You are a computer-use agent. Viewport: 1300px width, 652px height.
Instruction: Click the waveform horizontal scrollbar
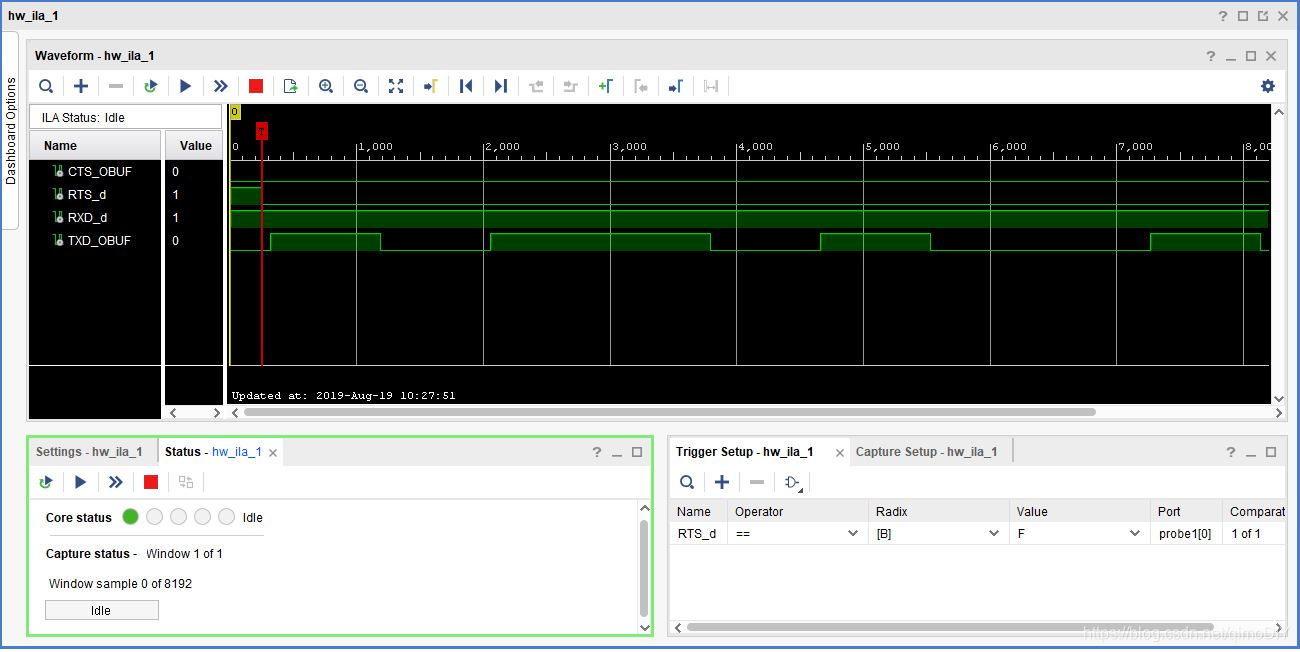[669, 412]
